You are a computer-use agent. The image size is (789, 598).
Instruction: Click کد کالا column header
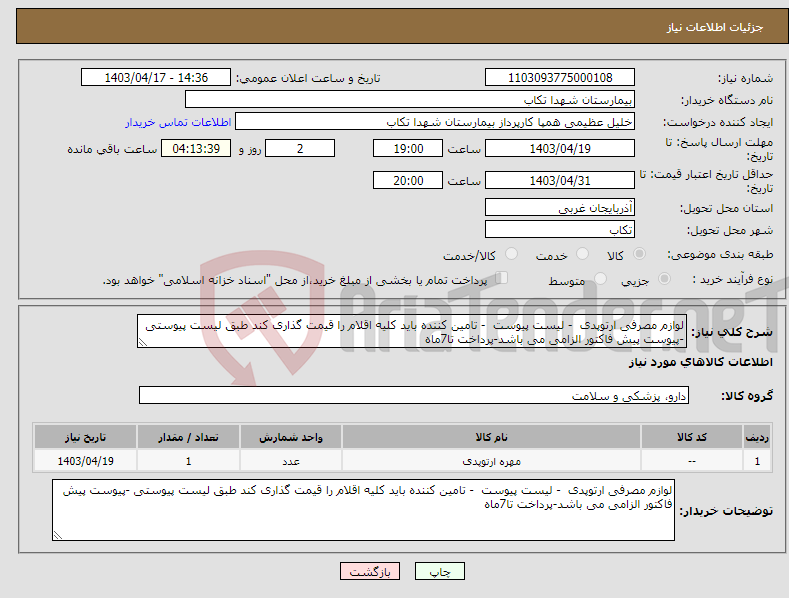pyautogui.click(x=692, y=437)
